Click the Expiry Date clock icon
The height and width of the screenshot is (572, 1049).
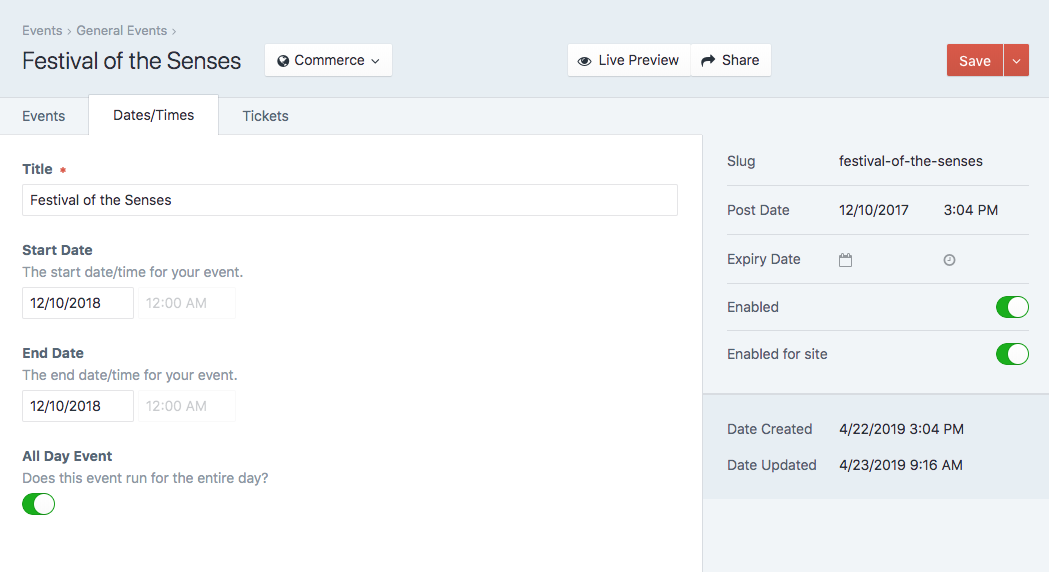949,260
